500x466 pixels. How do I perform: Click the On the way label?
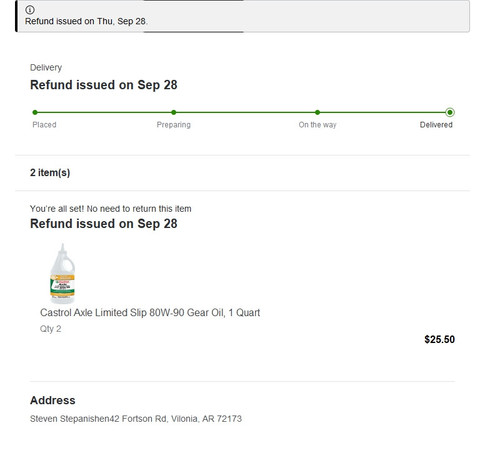pyautogui.click(x=317, y=125)
